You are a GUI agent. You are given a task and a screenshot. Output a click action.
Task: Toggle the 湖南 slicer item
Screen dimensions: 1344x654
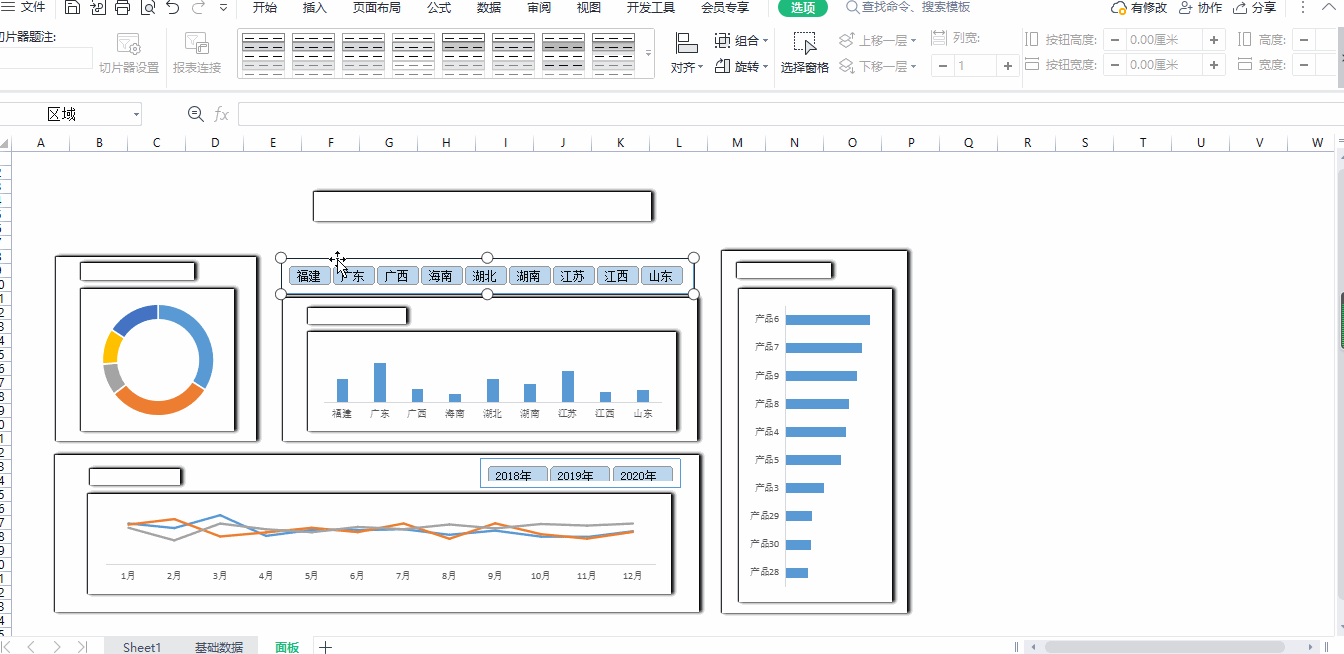coord(528,276)
